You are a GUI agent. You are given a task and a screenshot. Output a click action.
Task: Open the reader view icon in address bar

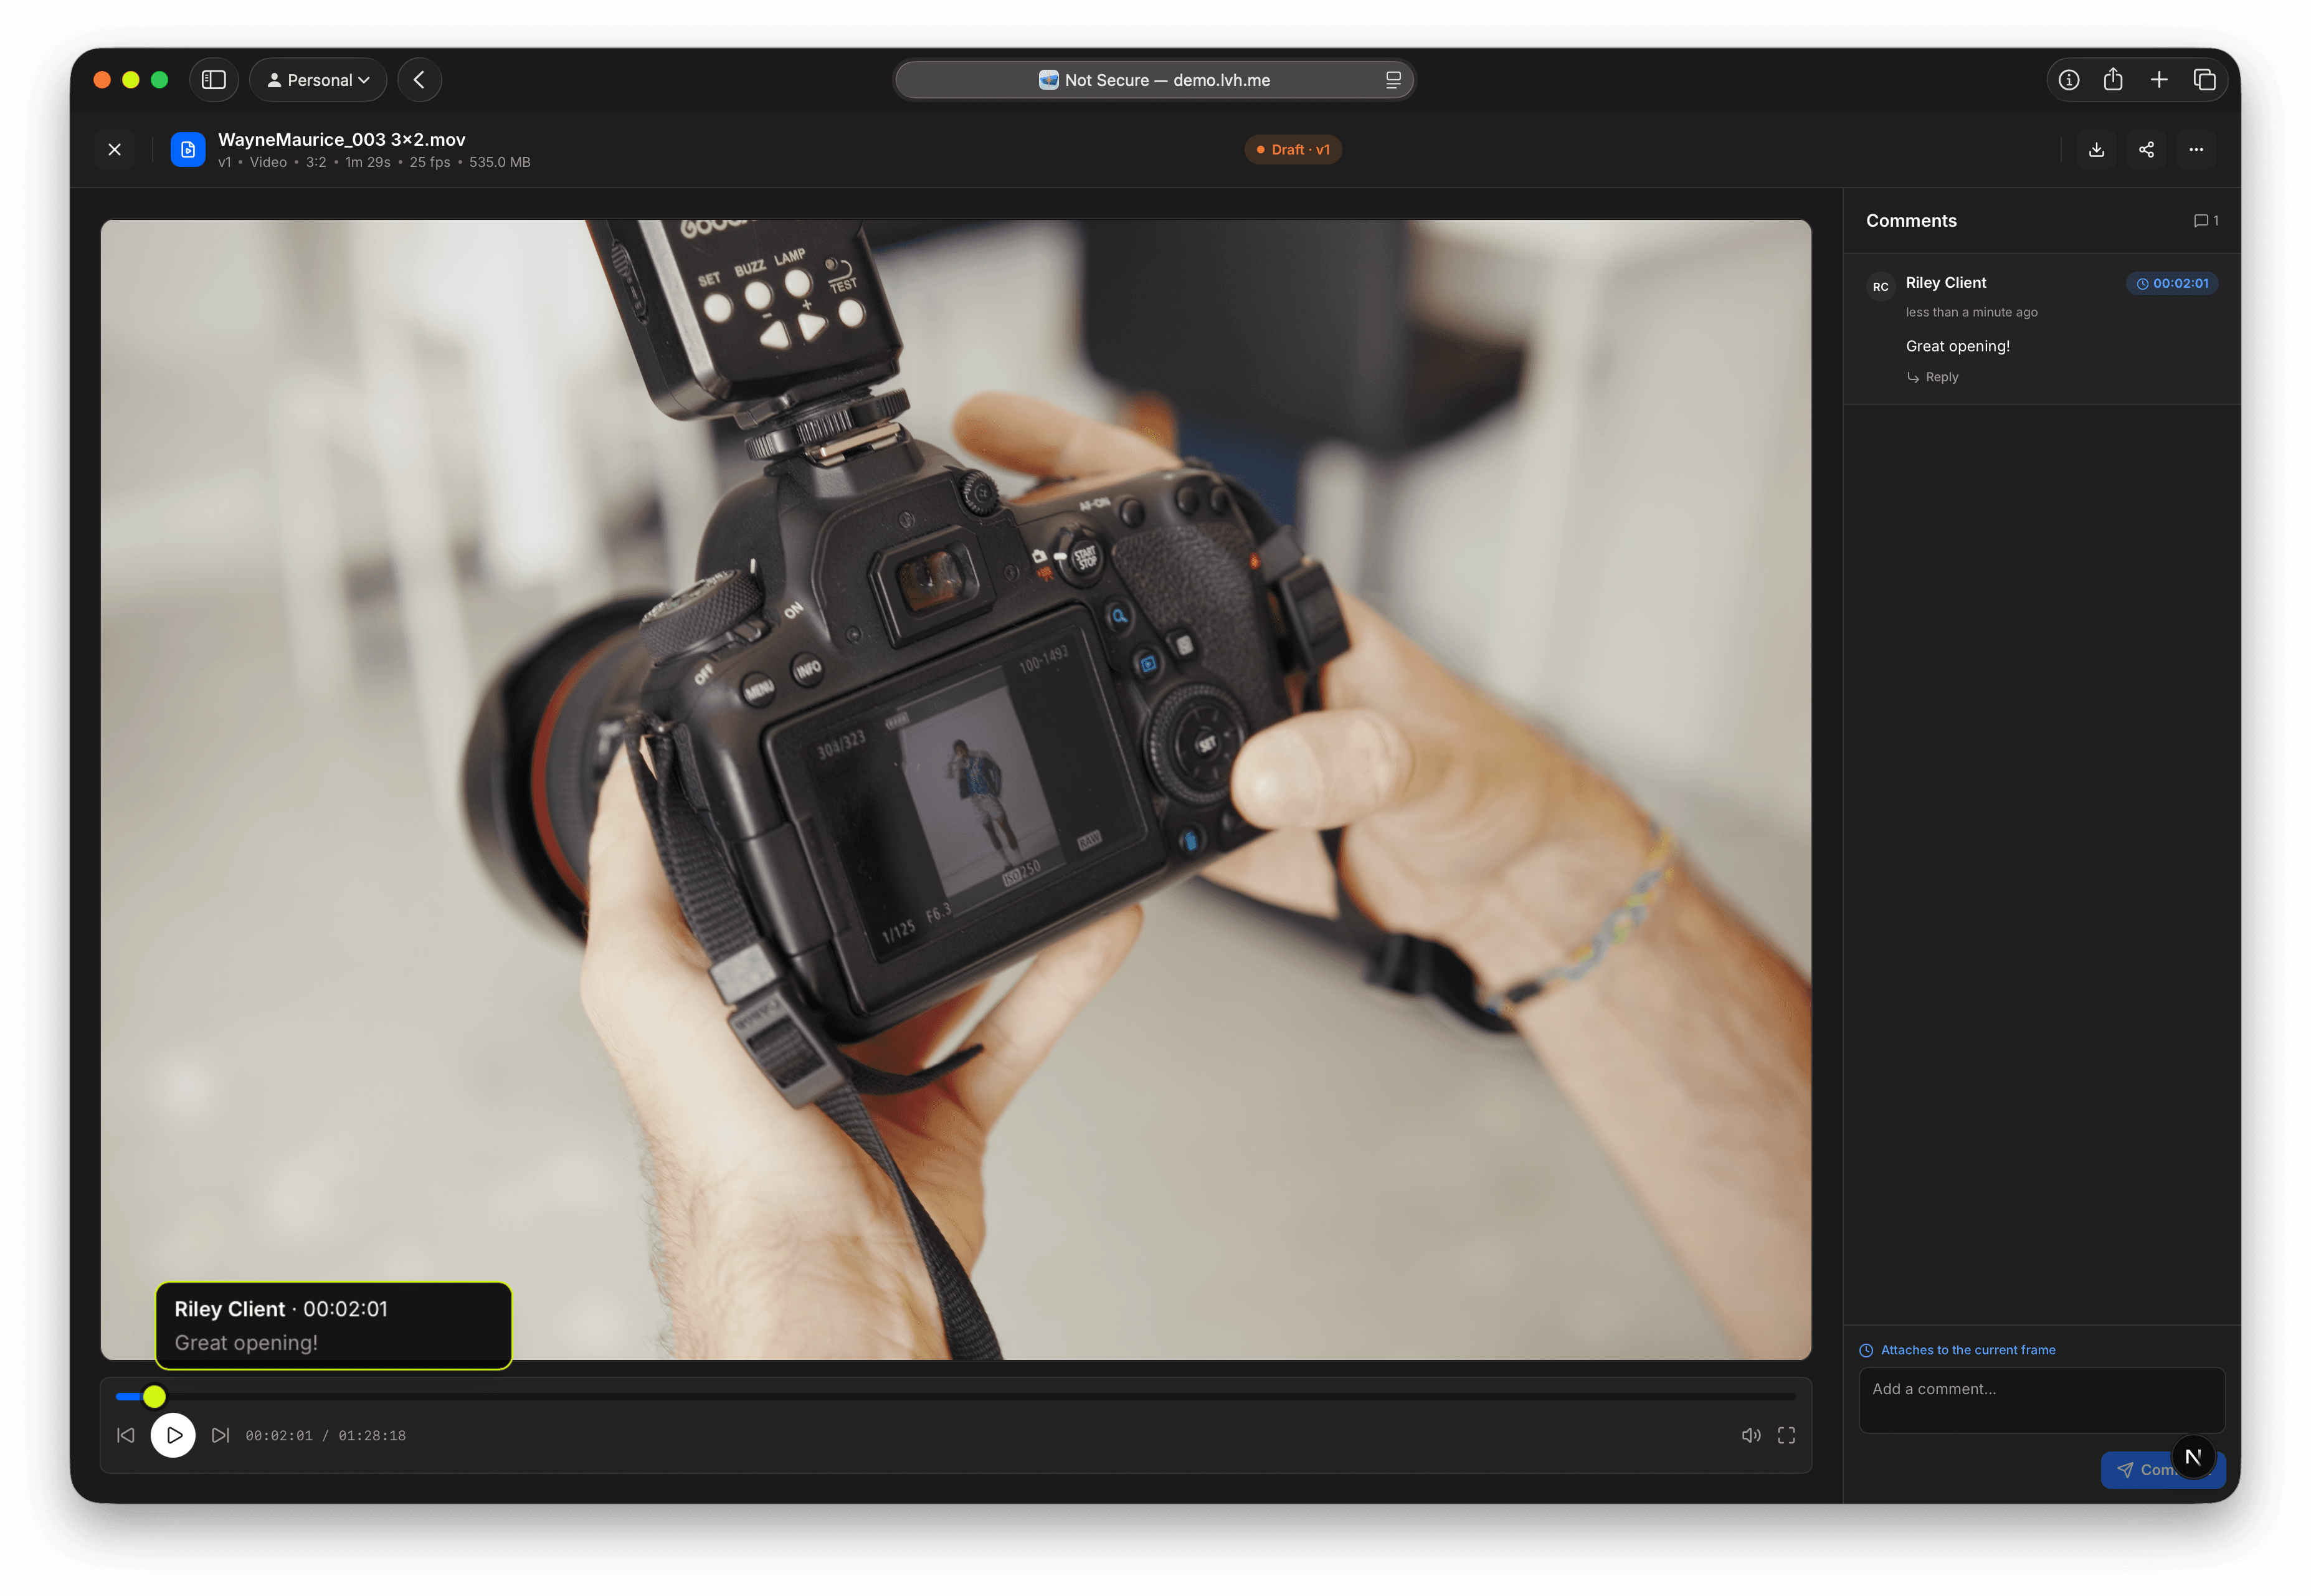pos(1393,80)
